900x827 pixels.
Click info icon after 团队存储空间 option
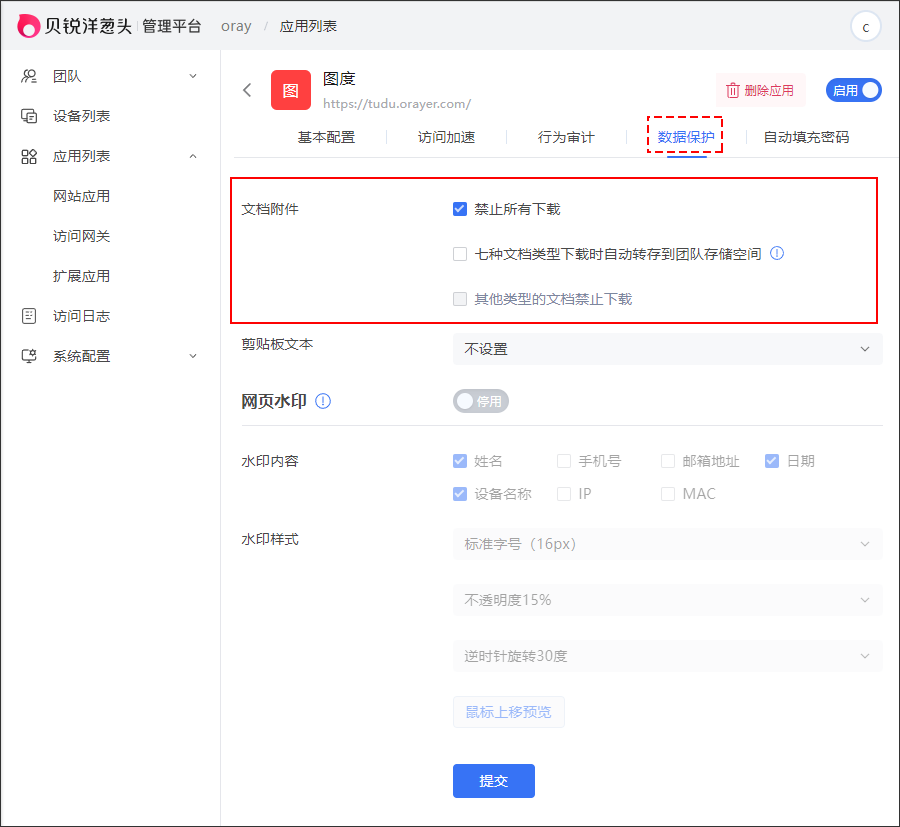click(777, 254)
